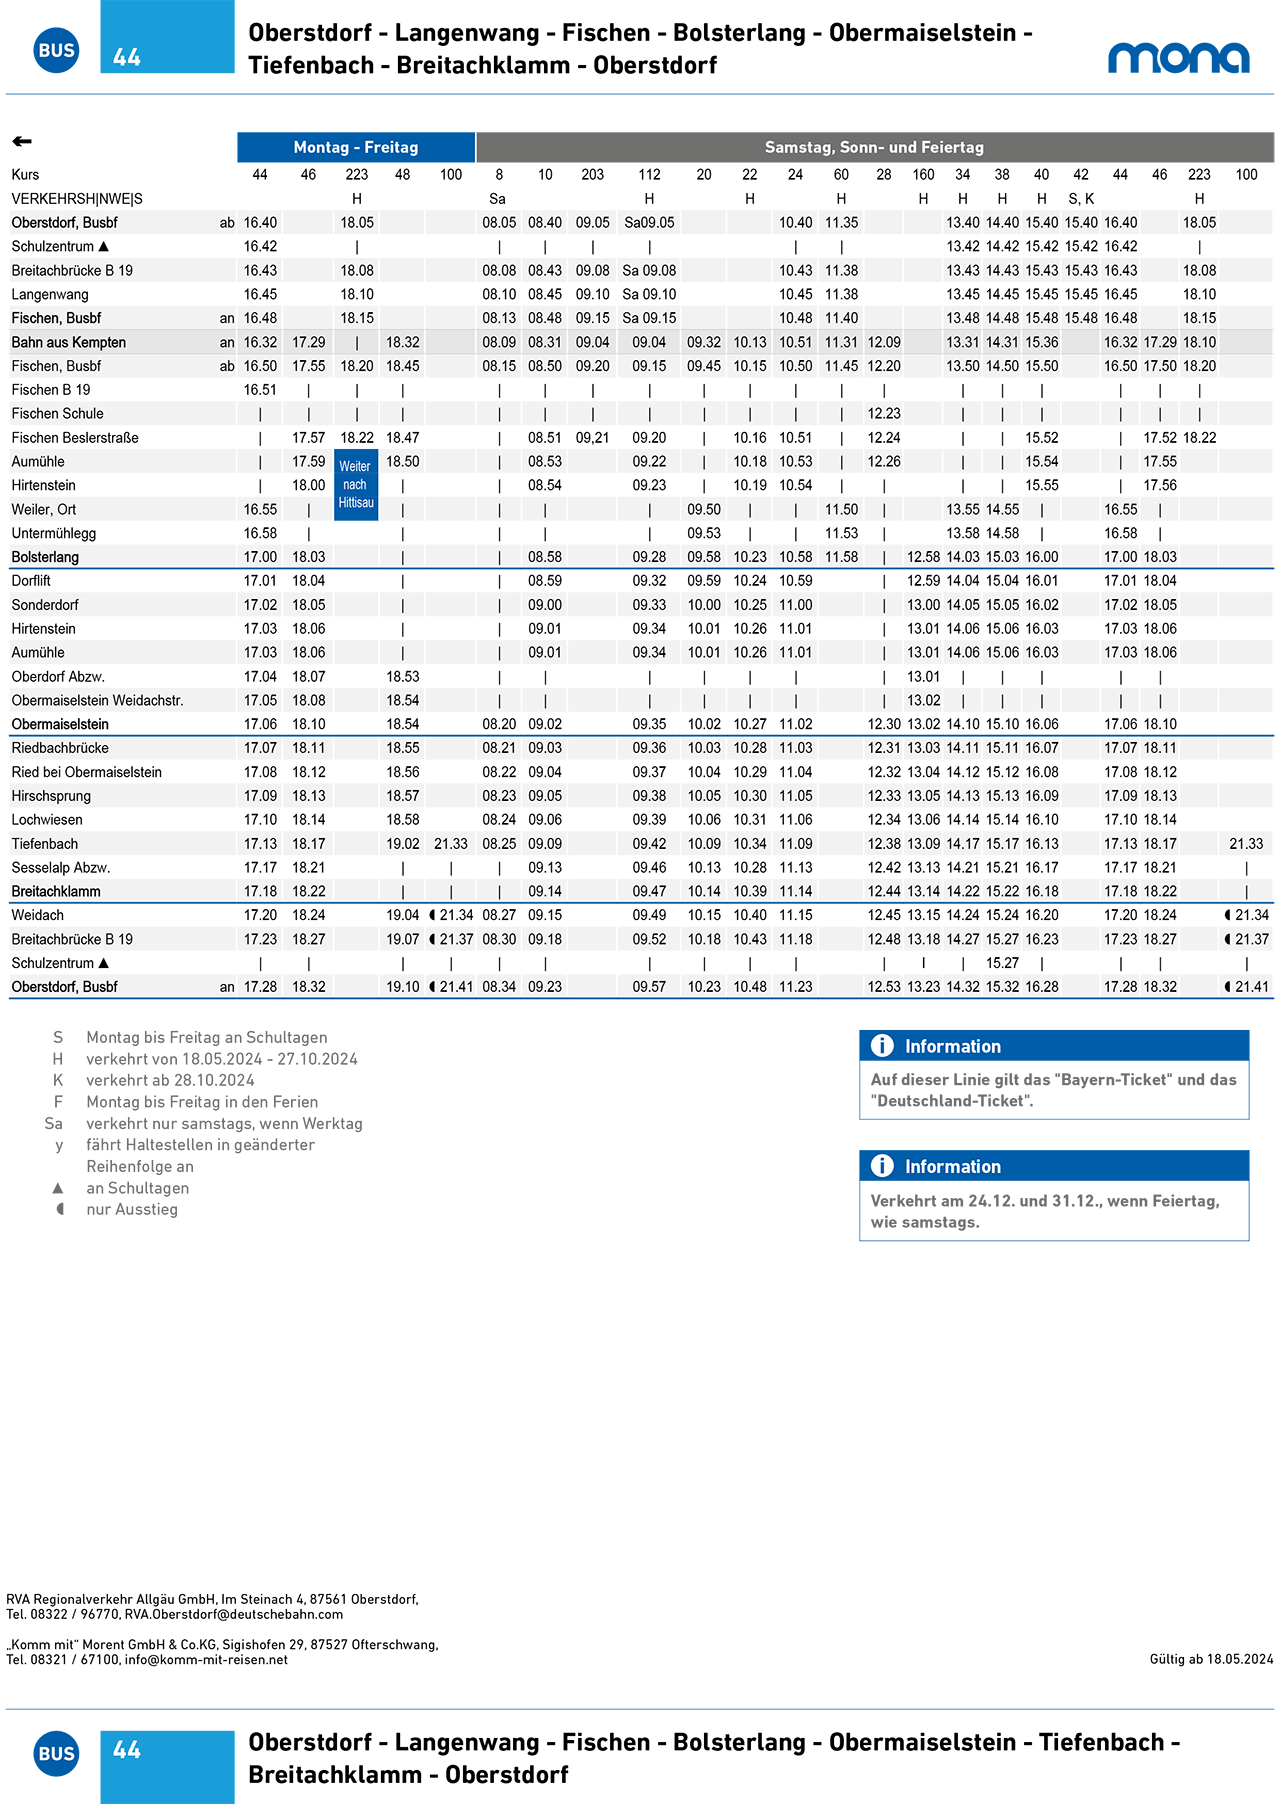
Task: Click Kurs number 203
Action: [x=592, y=174]
